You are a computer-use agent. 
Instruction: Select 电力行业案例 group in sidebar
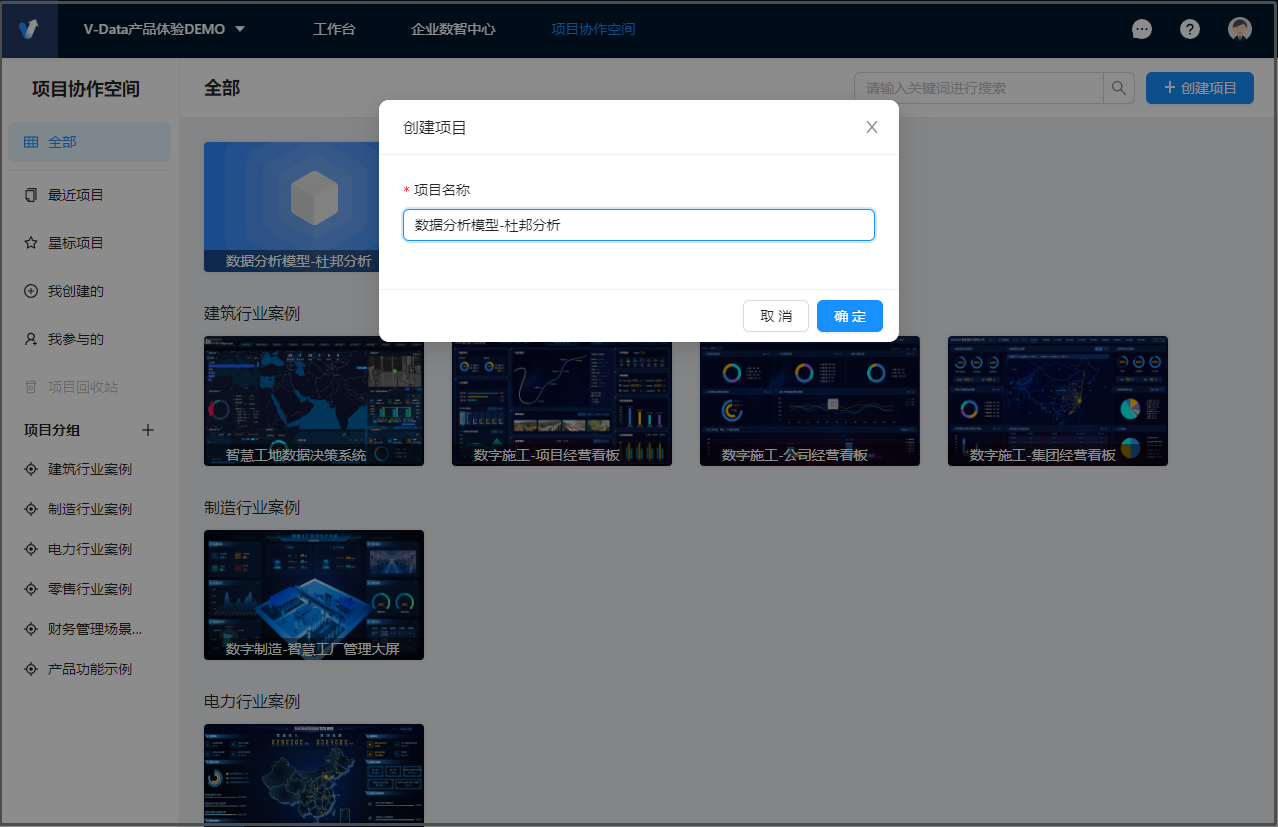(x=89, y=549)
